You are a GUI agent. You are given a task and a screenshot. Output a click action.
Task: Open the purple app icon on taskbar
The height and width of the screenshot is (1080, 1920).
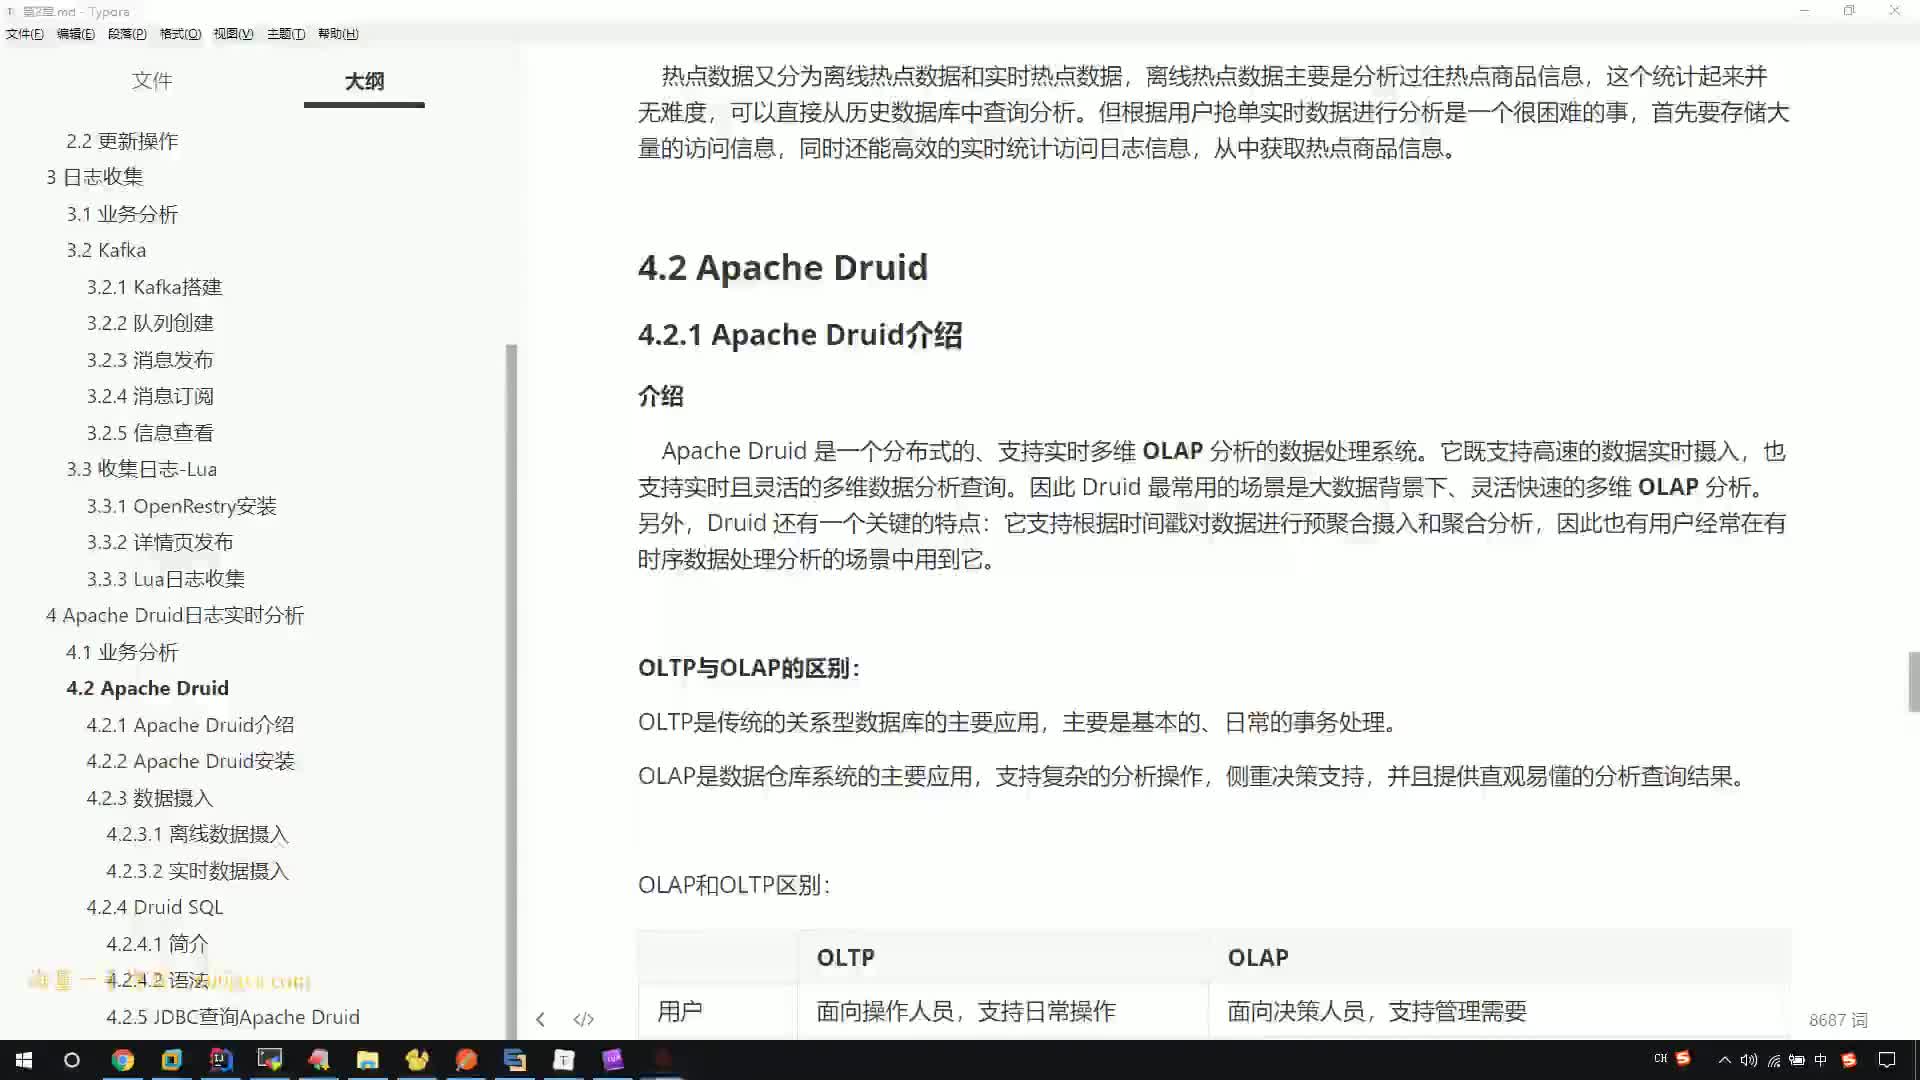coord(613,1060)
